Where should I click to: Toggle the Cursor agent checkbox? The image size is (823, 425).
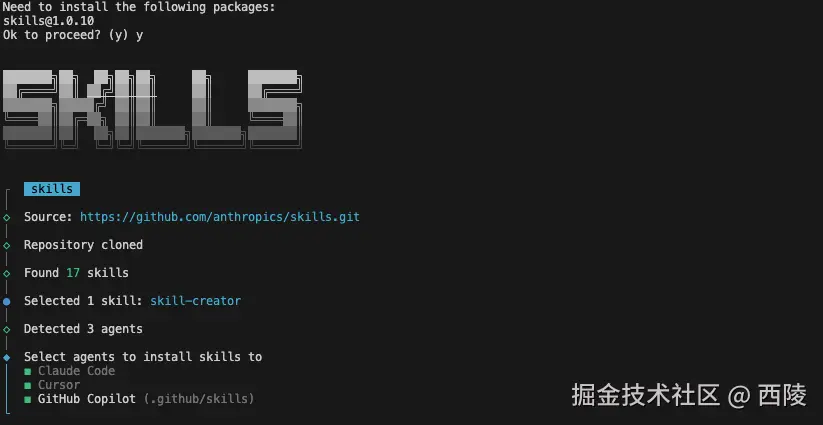(27, 386)
